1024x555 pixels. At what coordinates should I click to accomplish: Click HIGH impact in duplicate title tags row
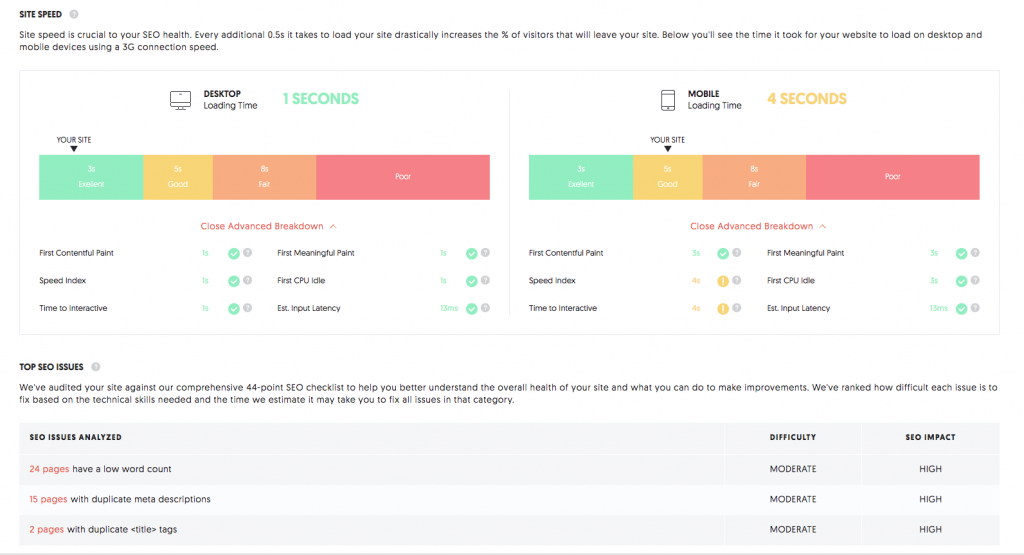(930, 529)
